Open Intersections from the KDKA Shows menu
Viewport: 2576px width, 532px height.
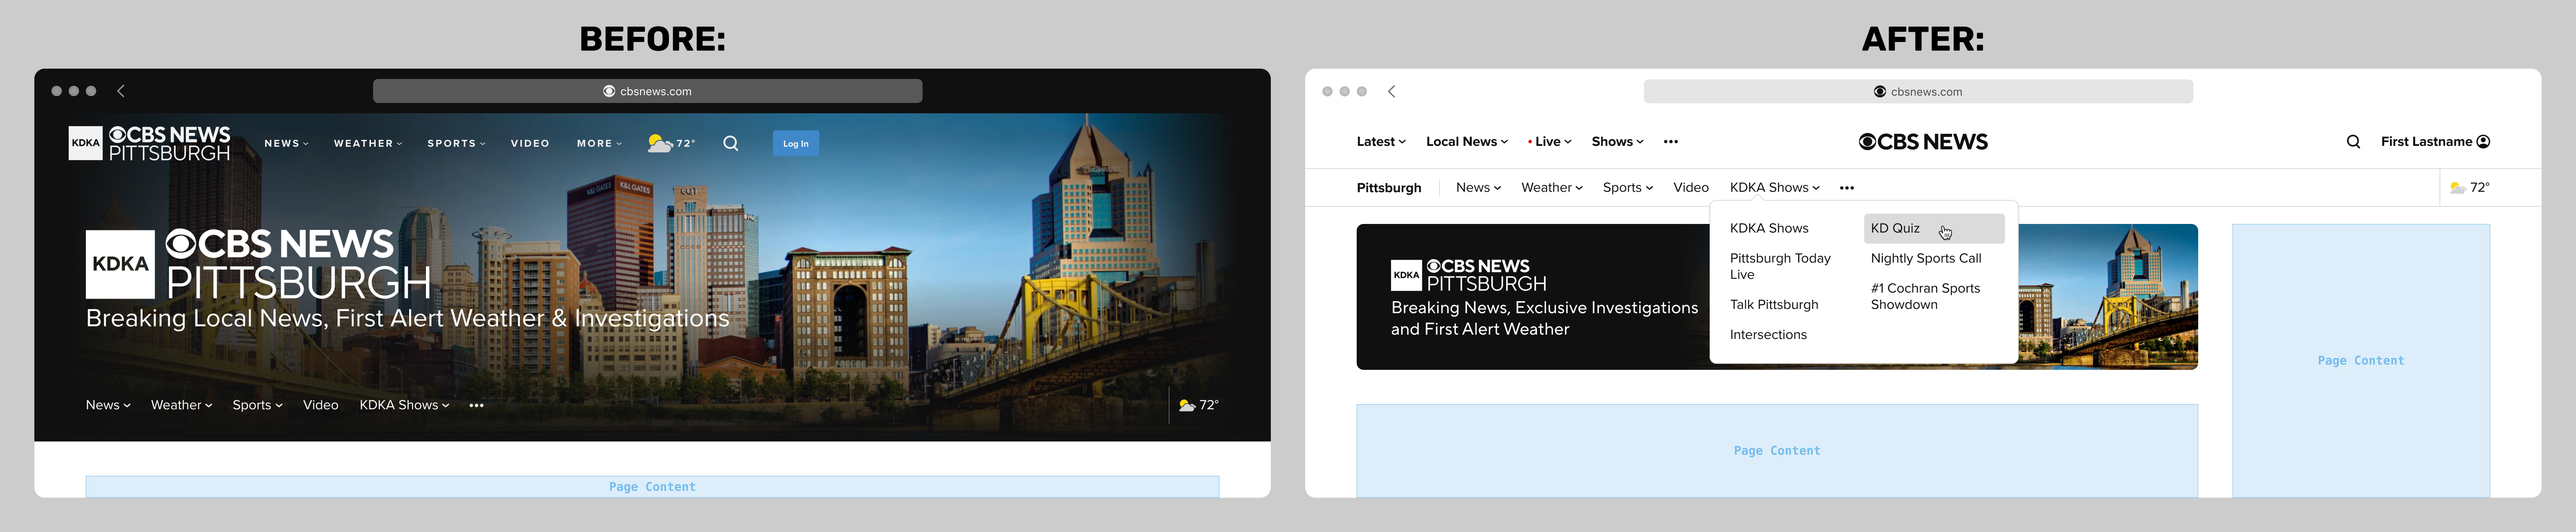click(x=1768, y=334)
